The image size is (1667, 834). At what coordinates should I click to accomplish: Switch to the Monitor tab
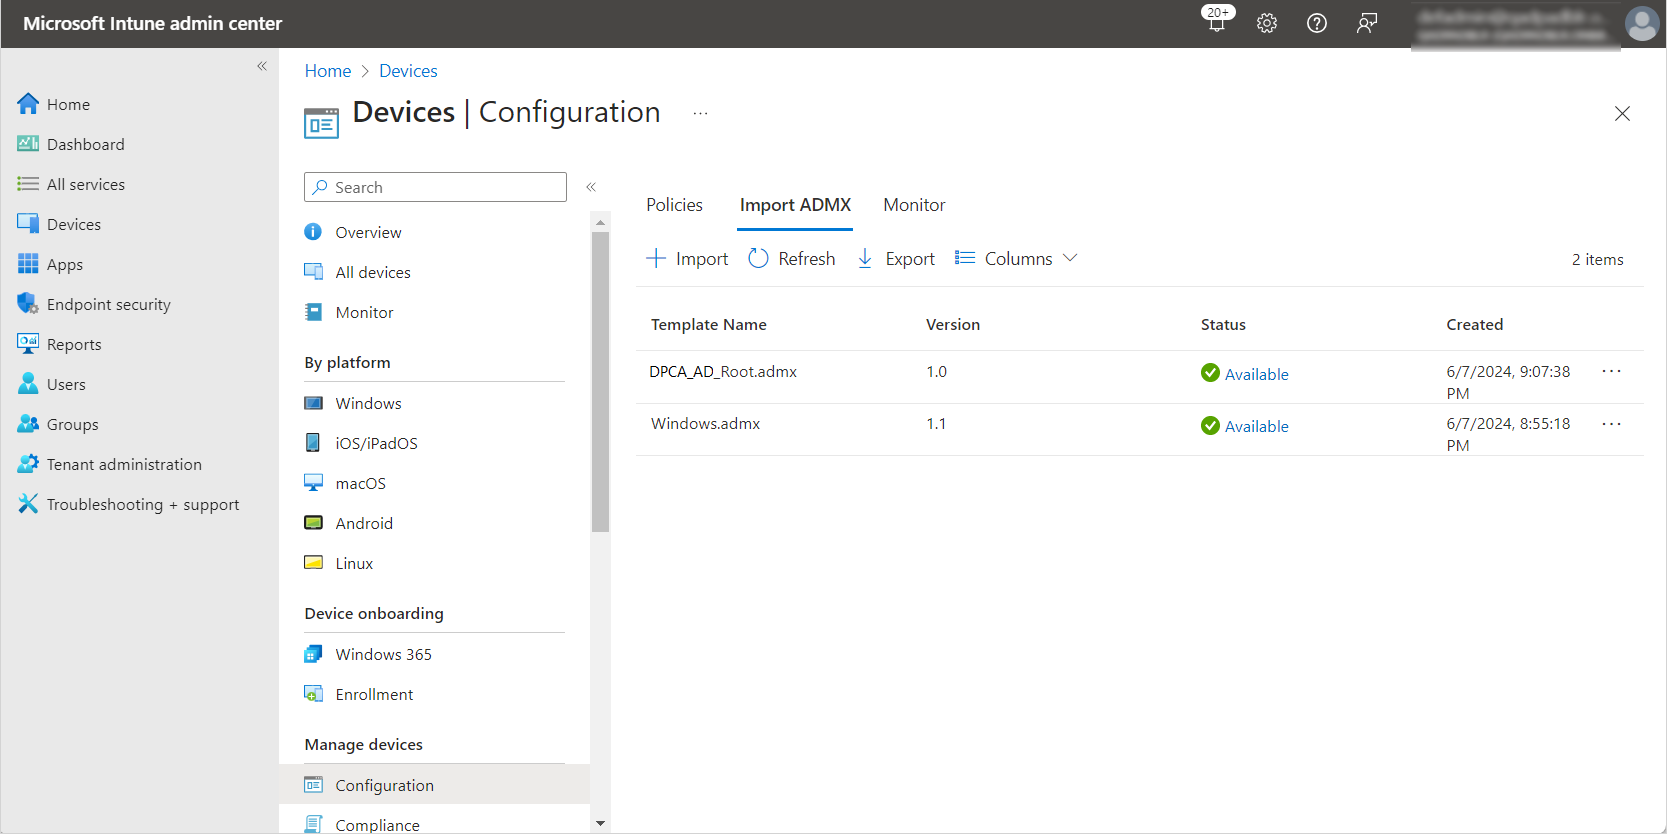click(x=914, y=205)
